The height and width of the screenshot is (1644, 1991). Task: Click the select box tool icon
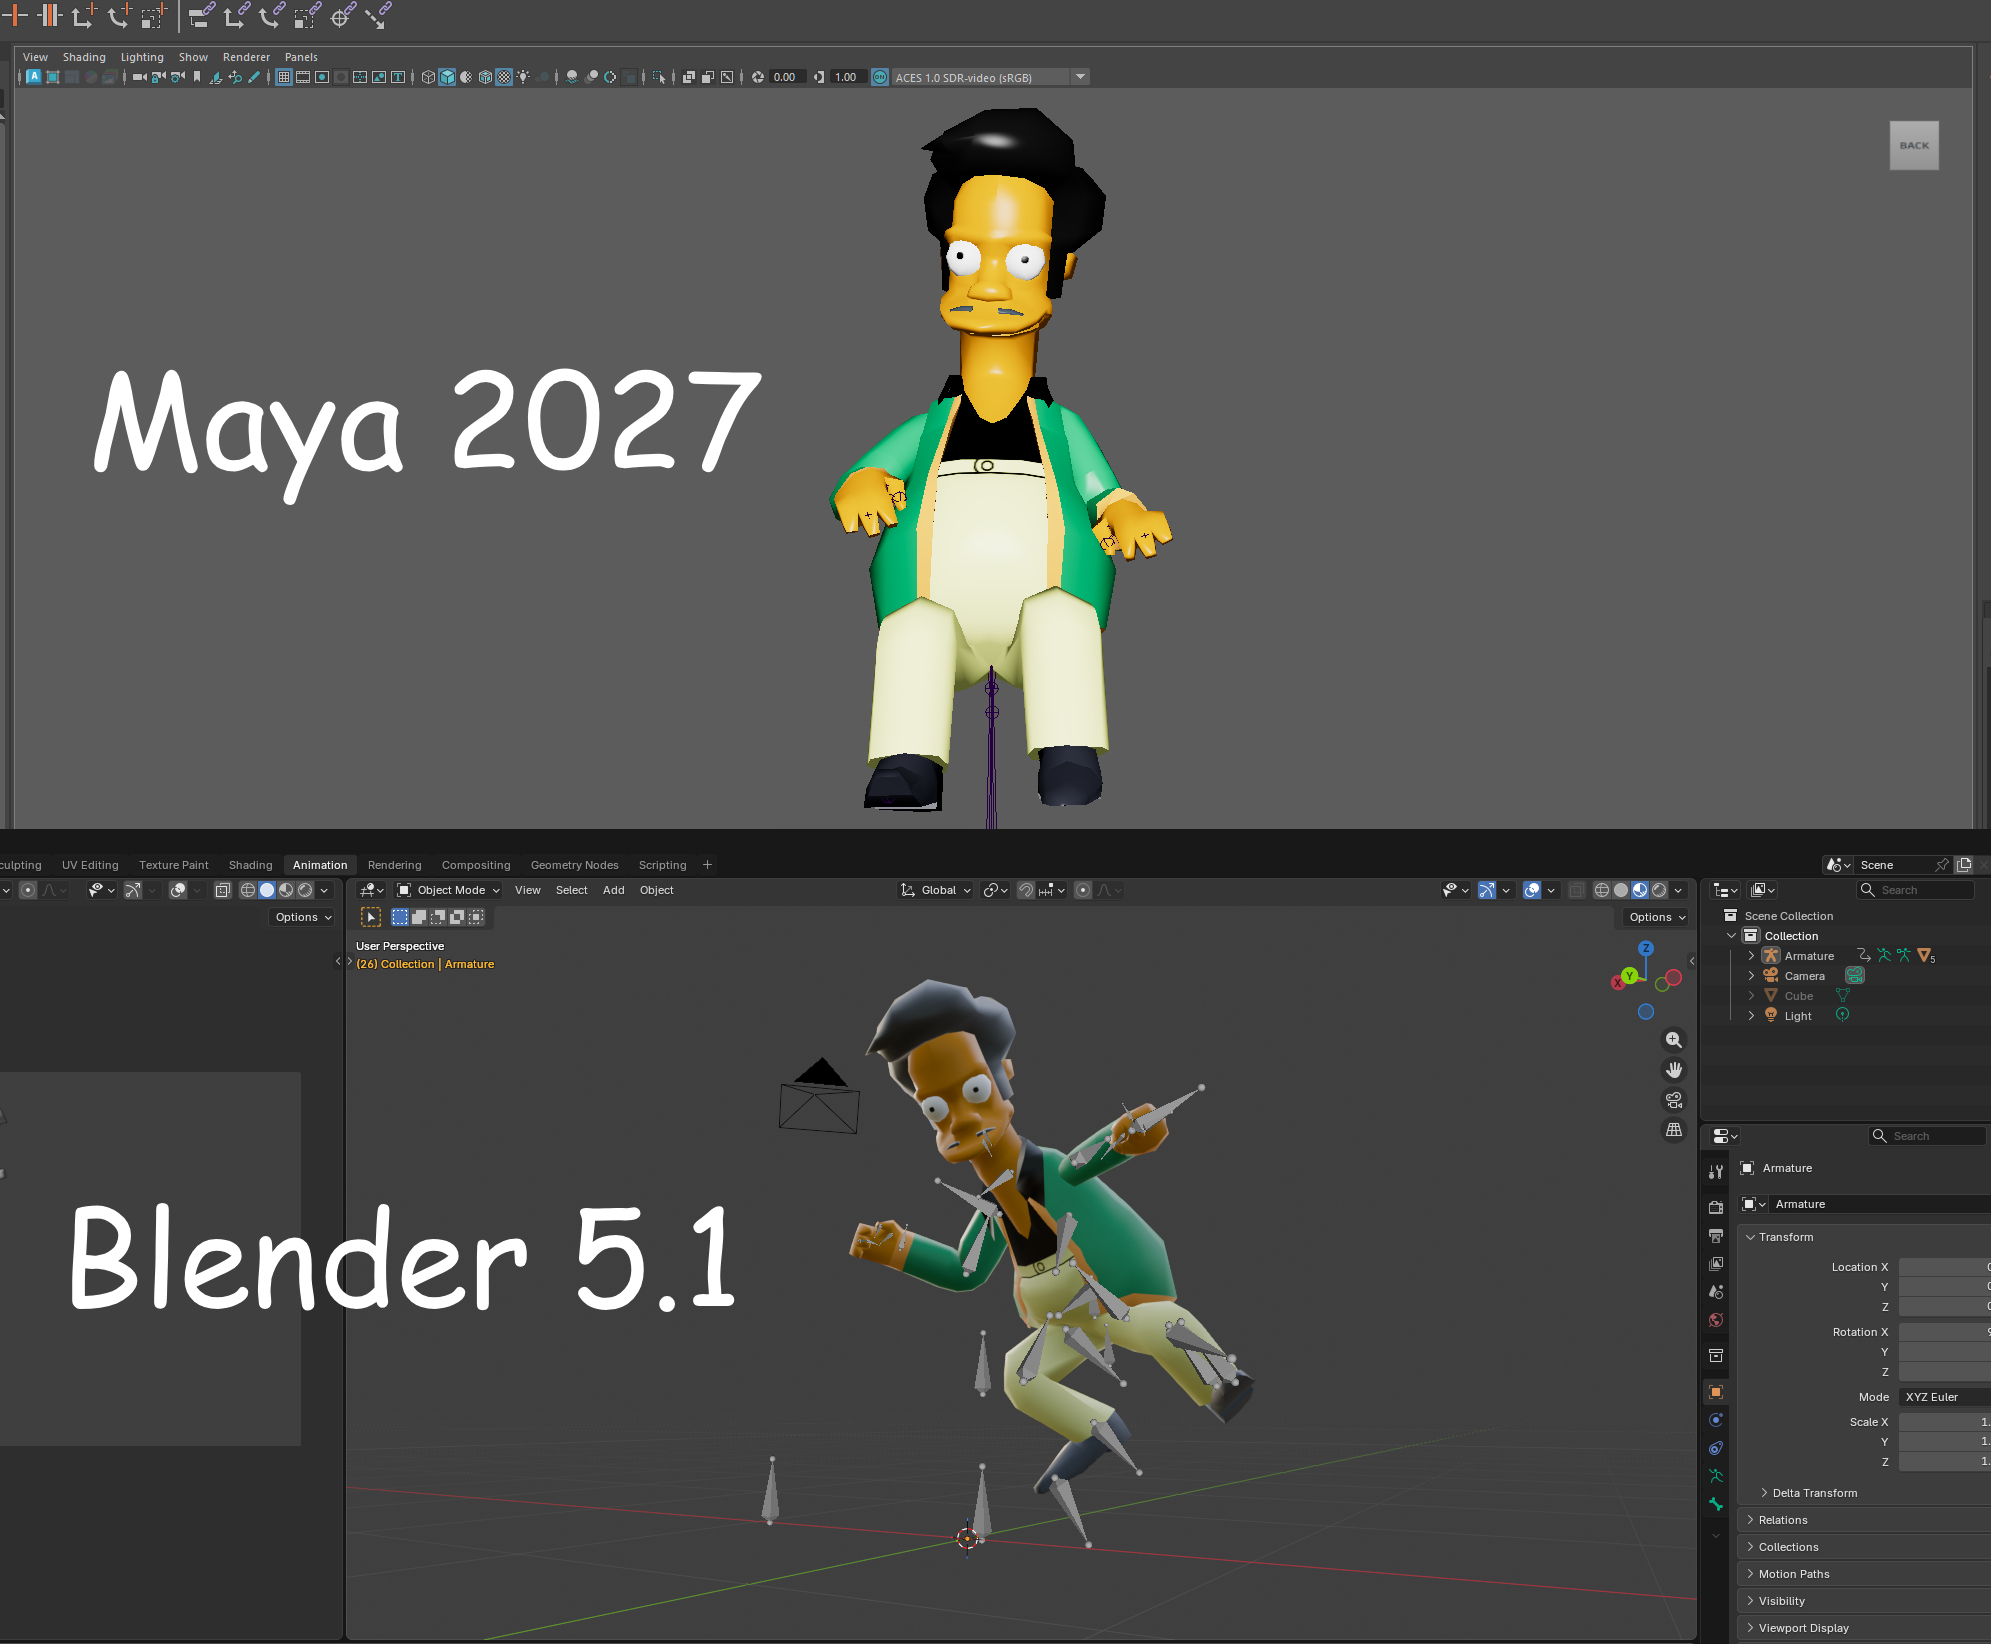[371, 917]
